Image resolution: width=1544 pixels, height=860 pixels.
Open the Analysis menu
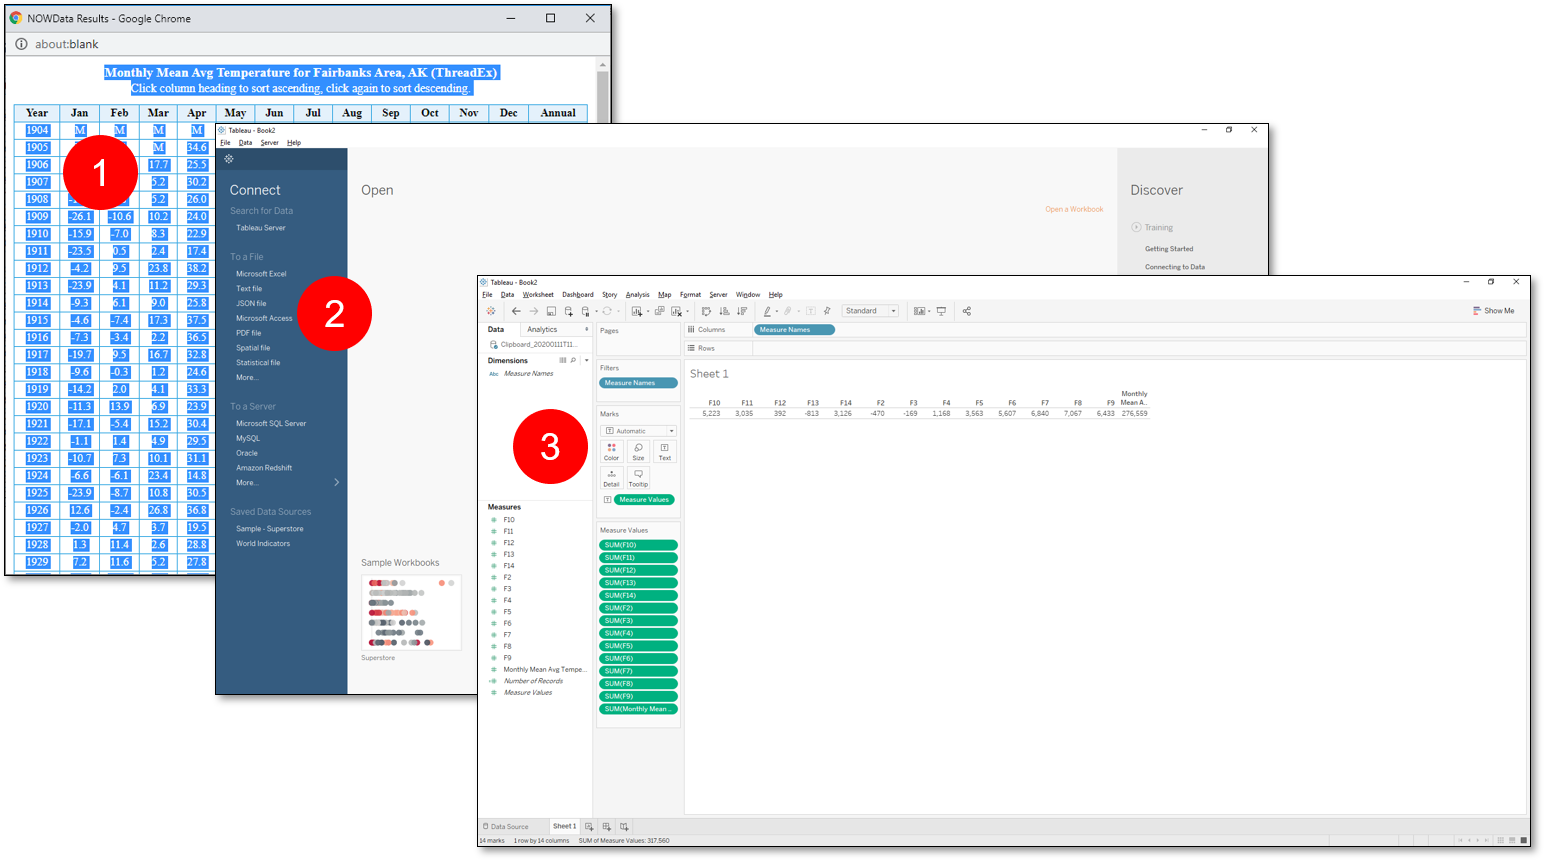coord(637,294)
